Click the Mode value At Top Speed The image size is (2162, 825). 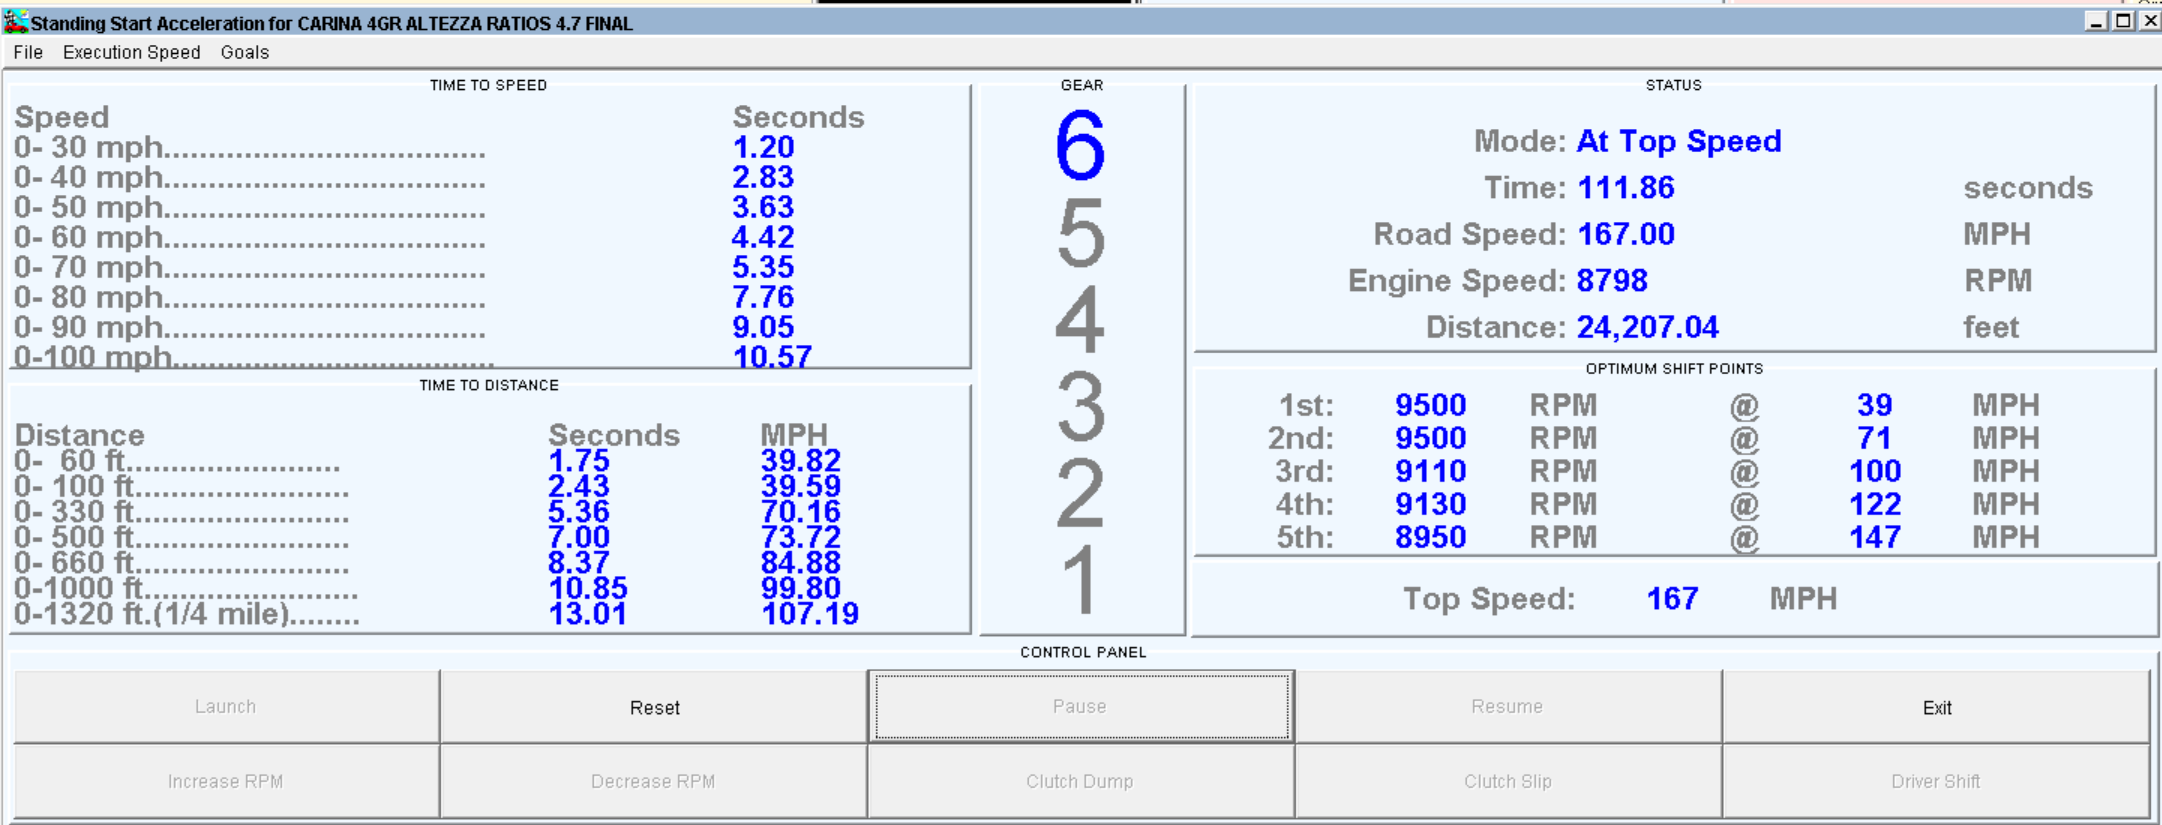point(1679,141)
